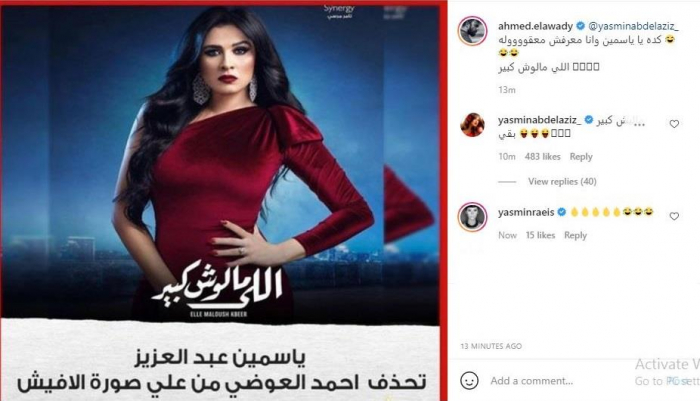The image size is (700, 401).
Task: Expand View replies (40)
Action: (x=562, y=181)
